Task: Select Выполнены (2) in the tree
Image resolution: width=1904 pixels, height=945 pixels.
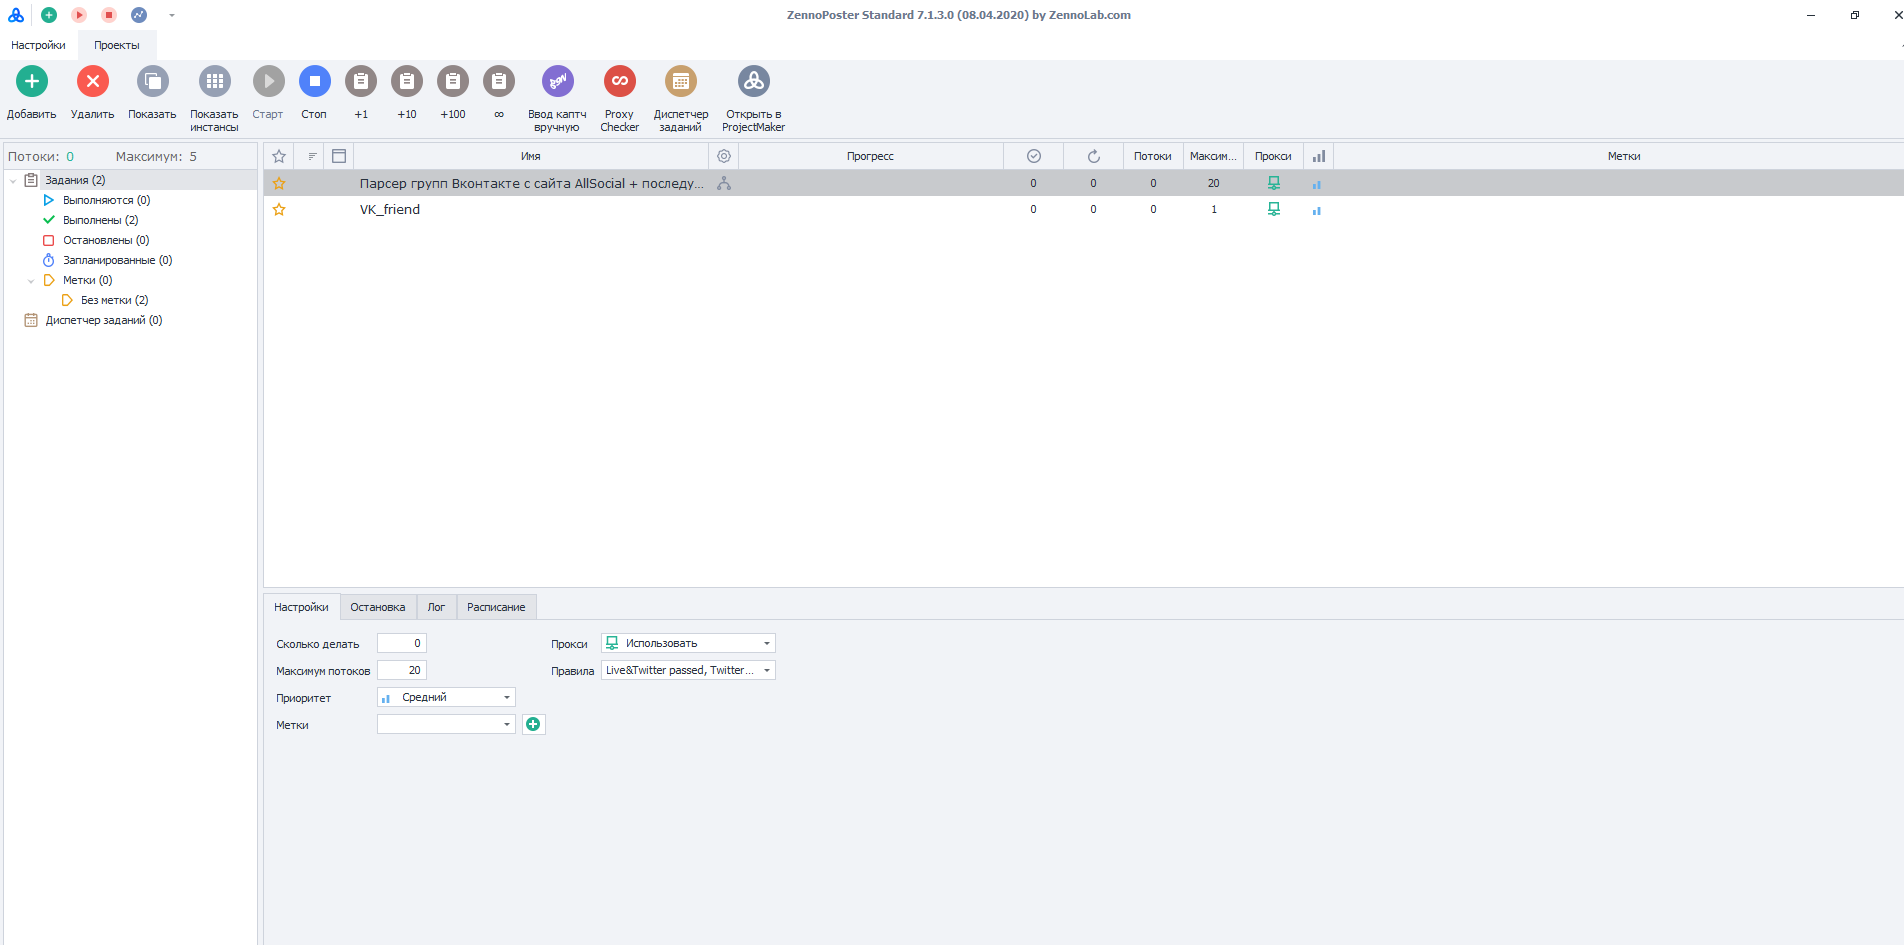Action: (x=100, y=220)
